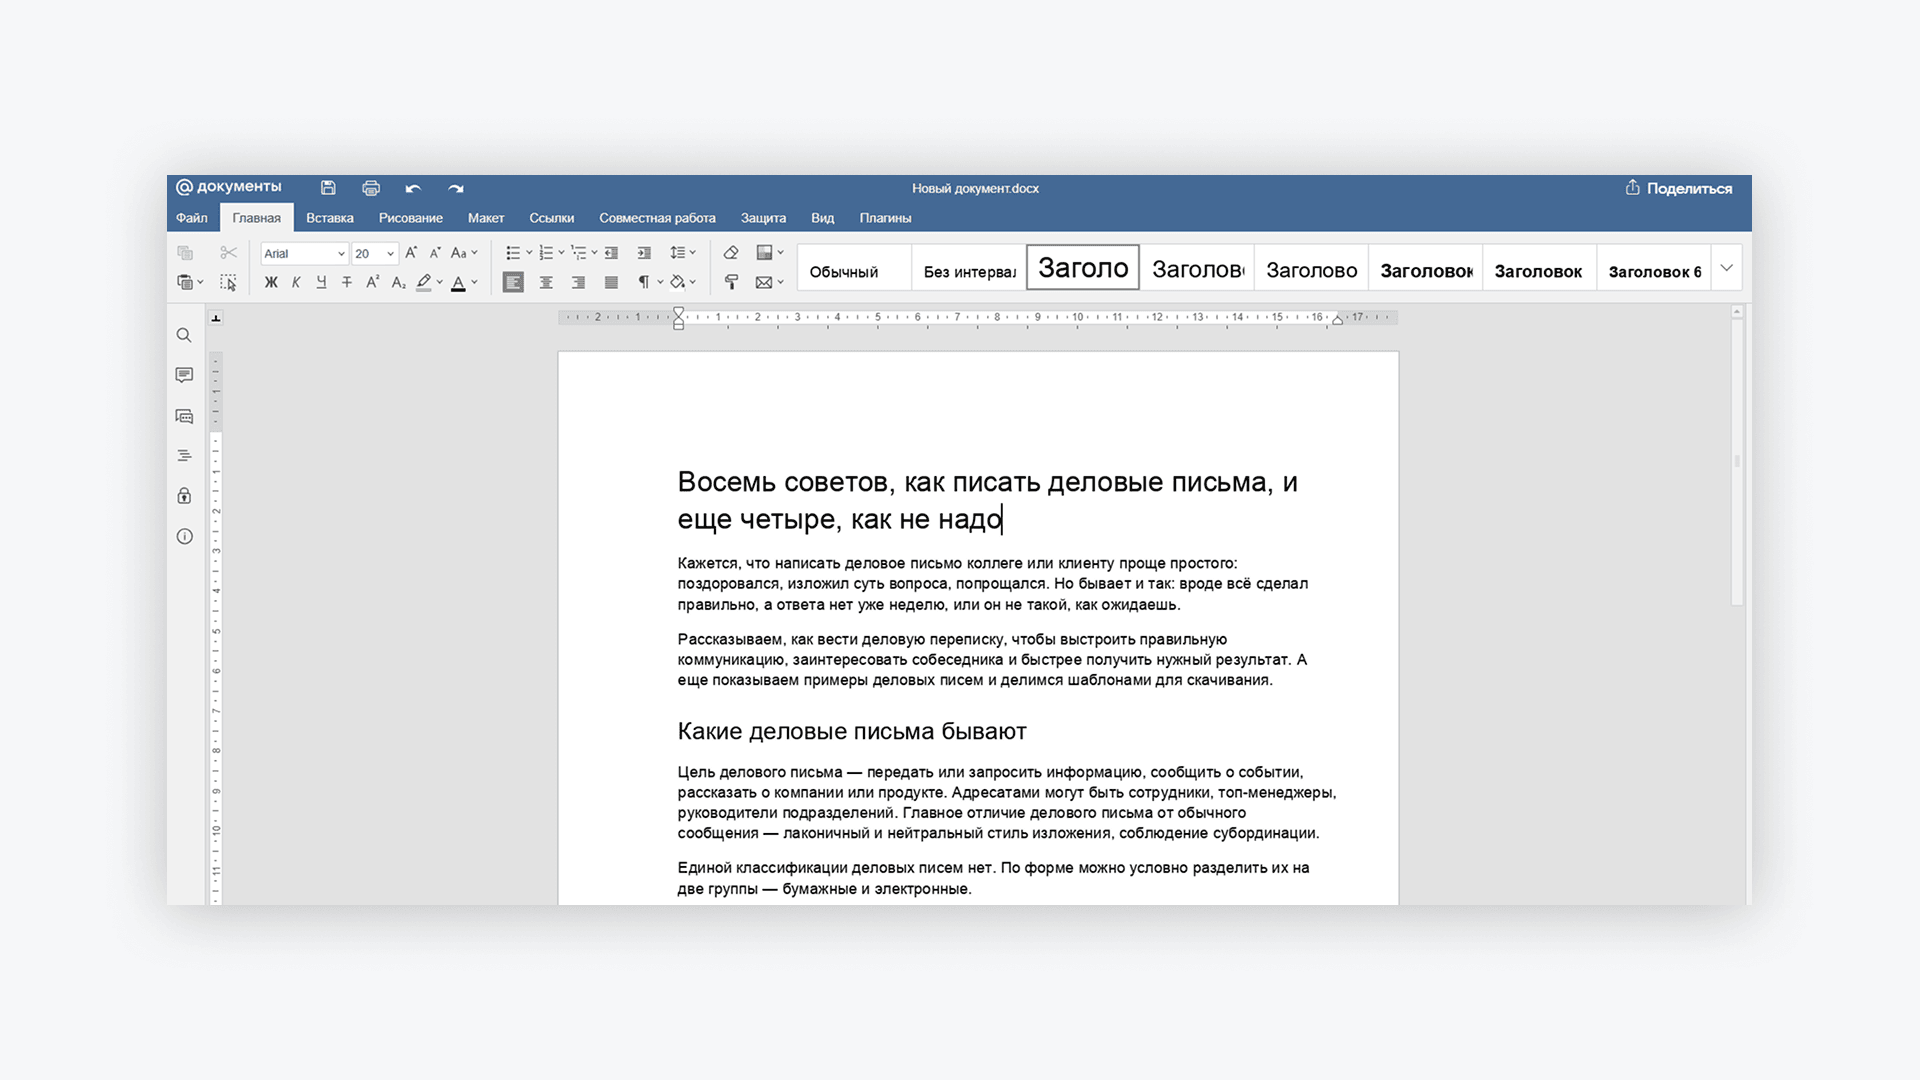Click the Поделиться button
Image resolution: width=1920 pixels, height=1080 pixels.
pyautogui.click(x=1678, y=187)
